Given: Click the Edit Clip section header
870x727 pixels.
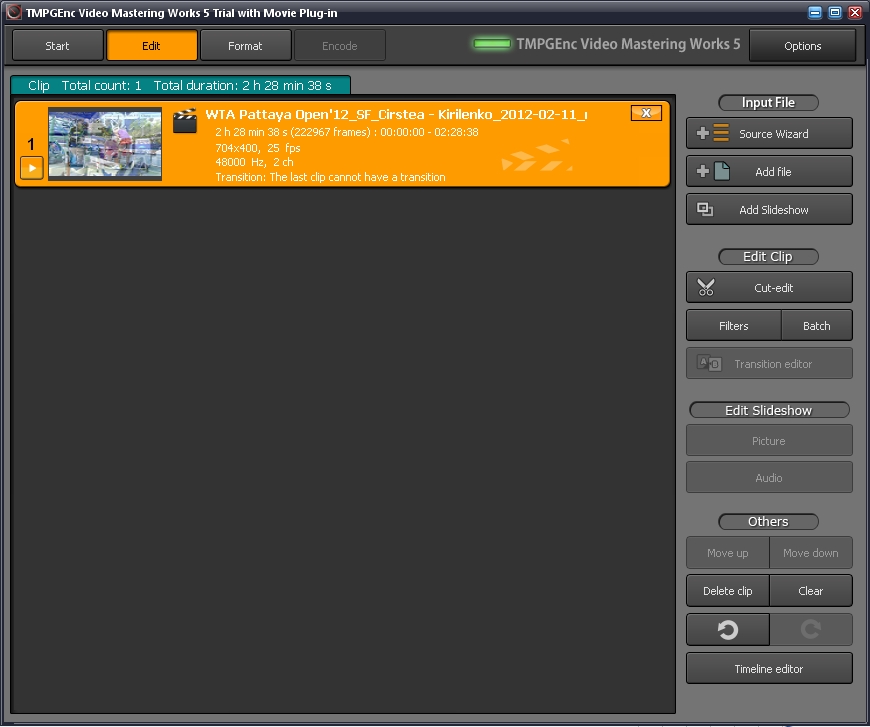Looking at the screenshot, I should pyautogui.click(x=768, y=256).
